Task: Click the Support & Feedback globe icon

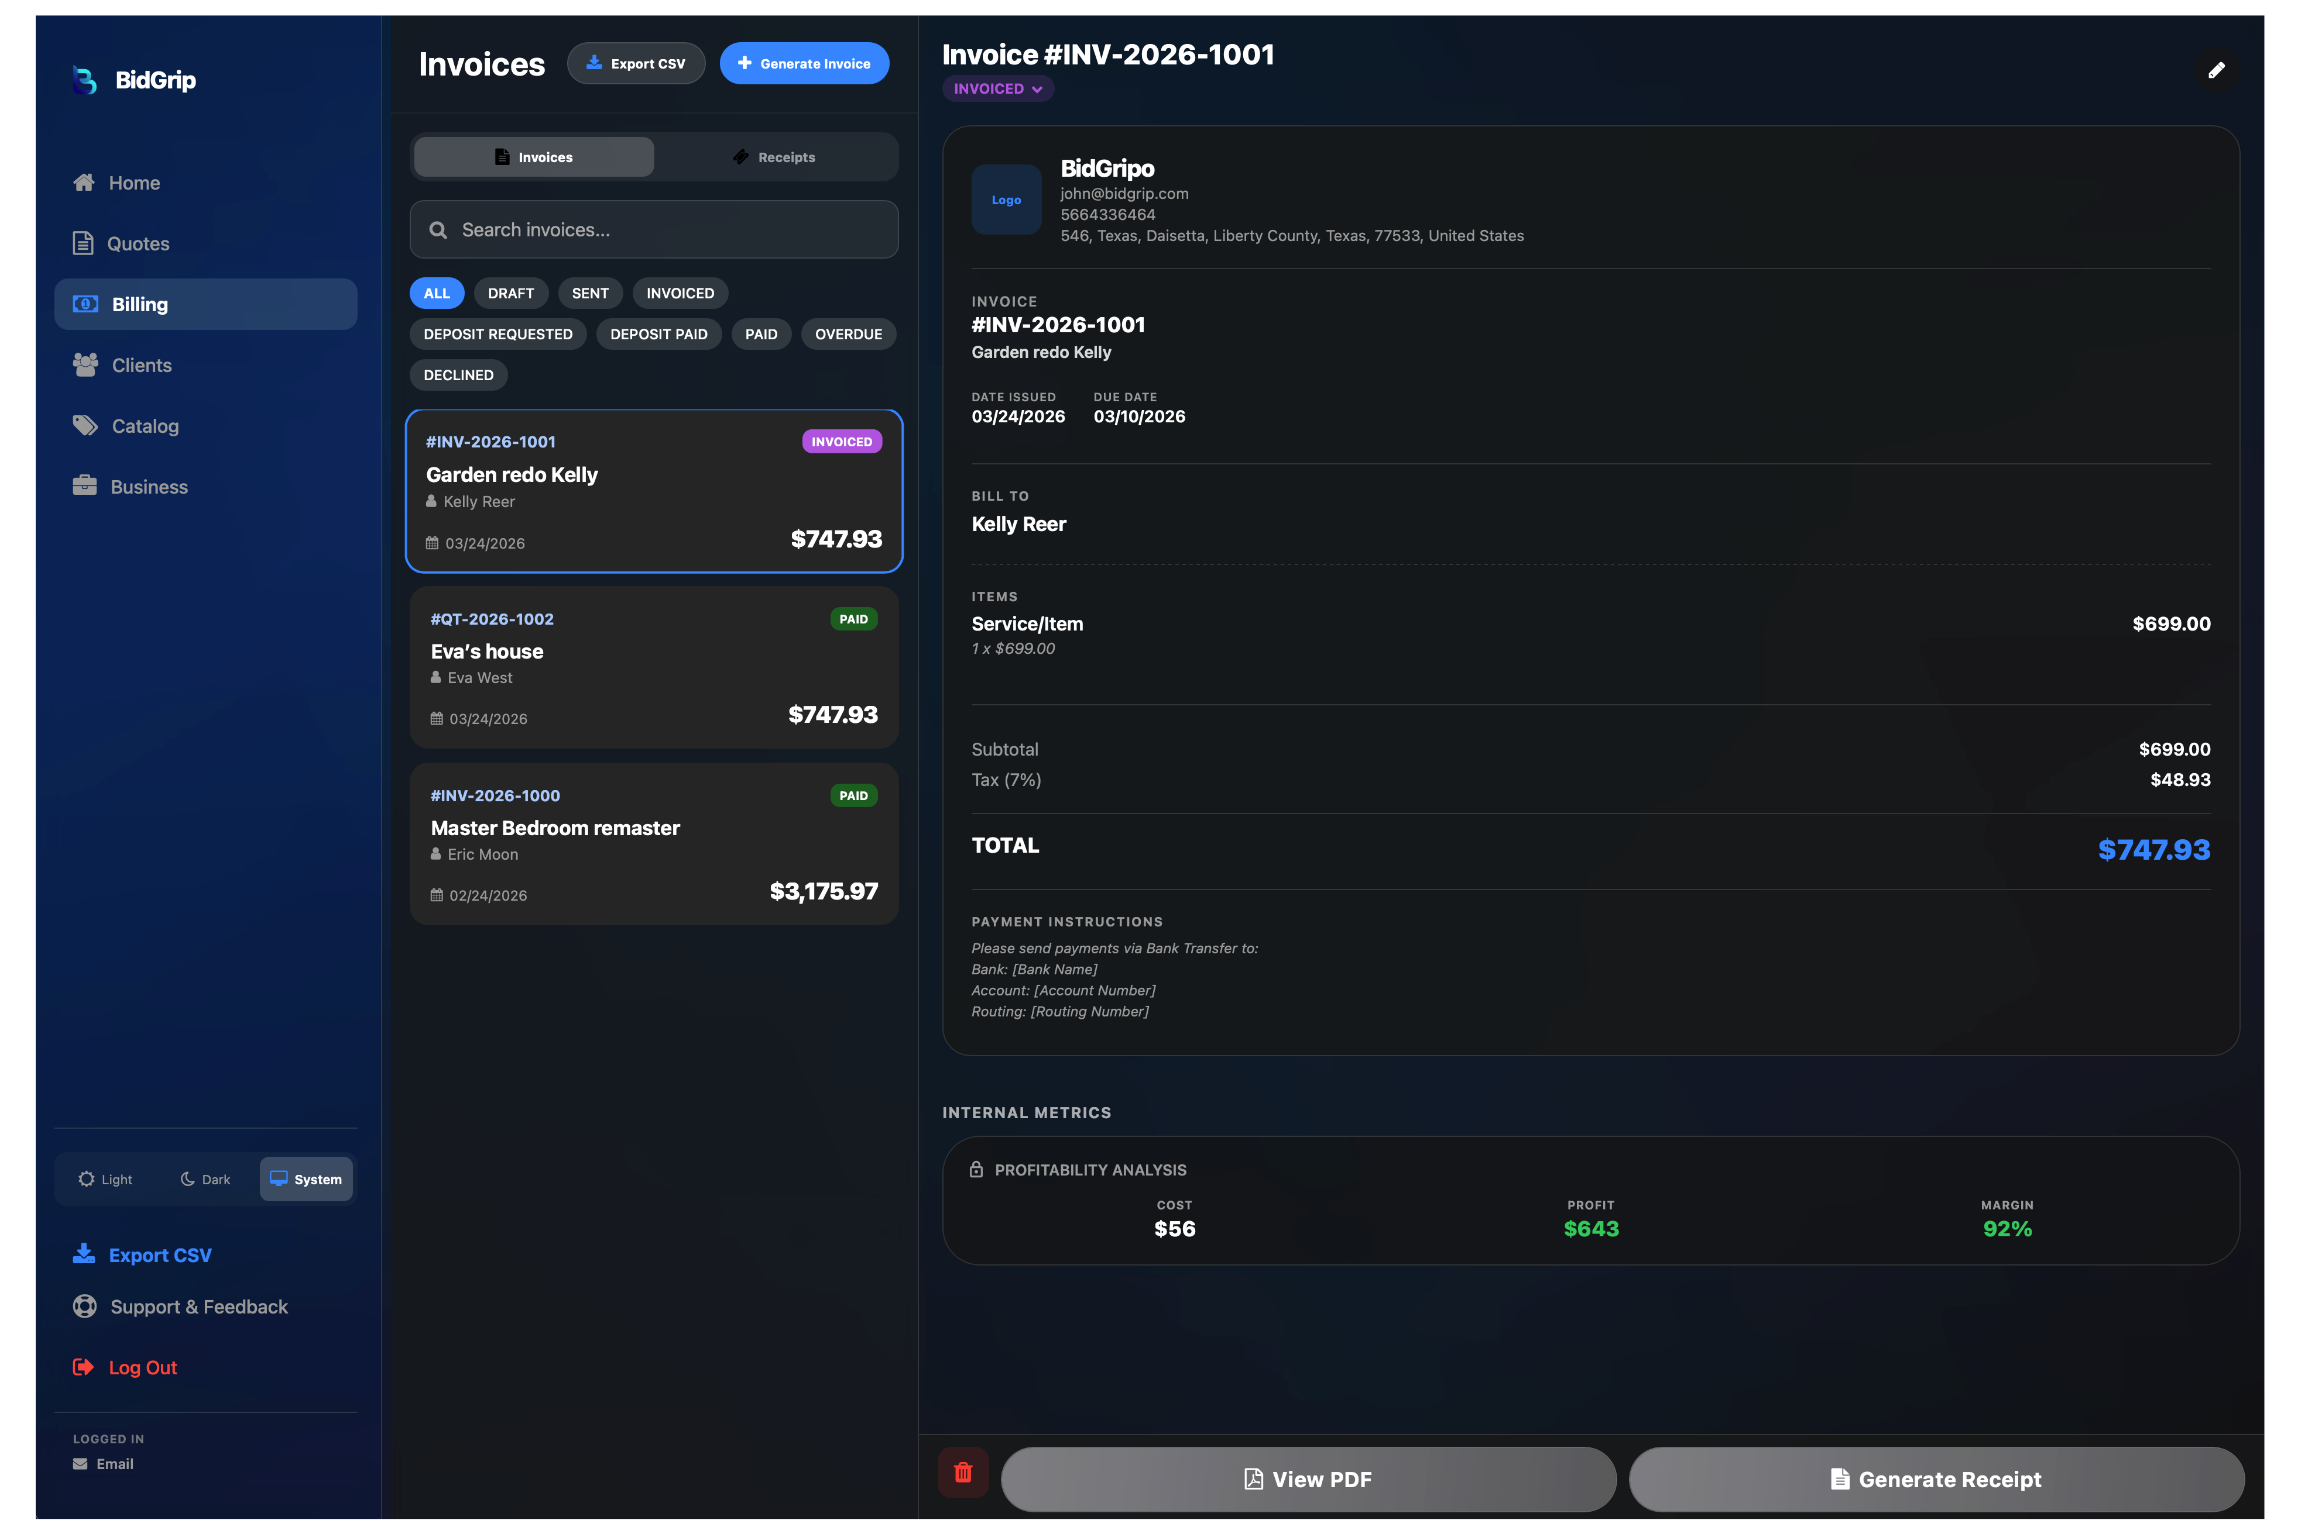Action: click(84, 1306)
